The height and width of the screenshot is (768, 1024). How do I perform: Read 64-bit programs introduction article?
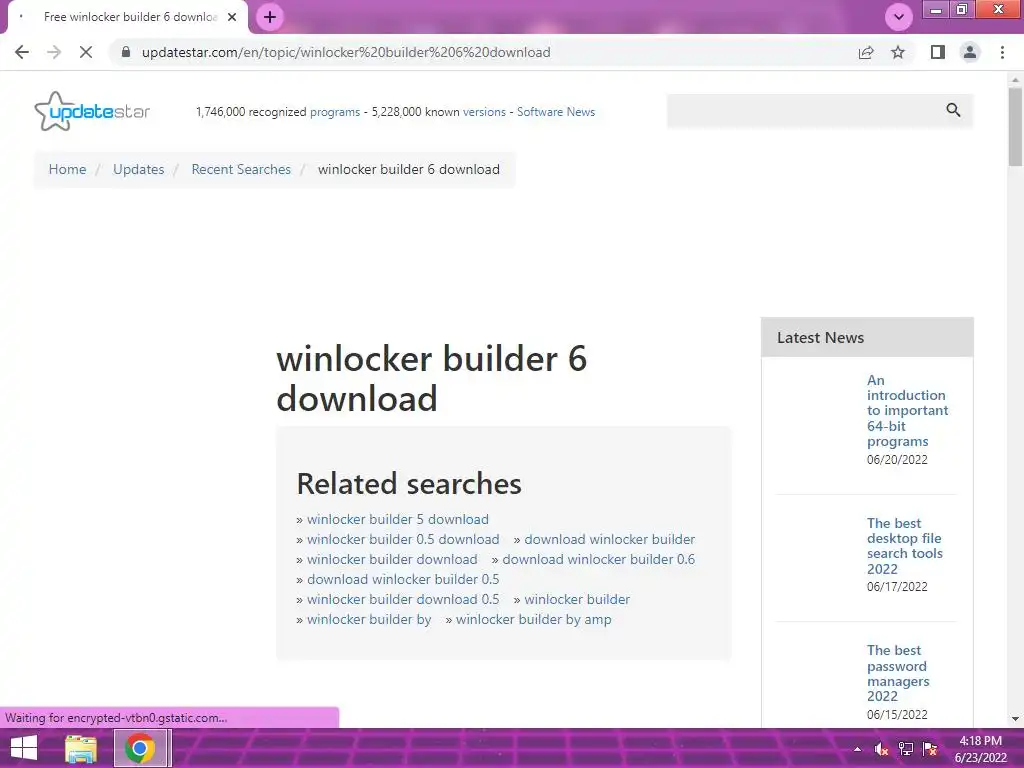pos(907,411)
